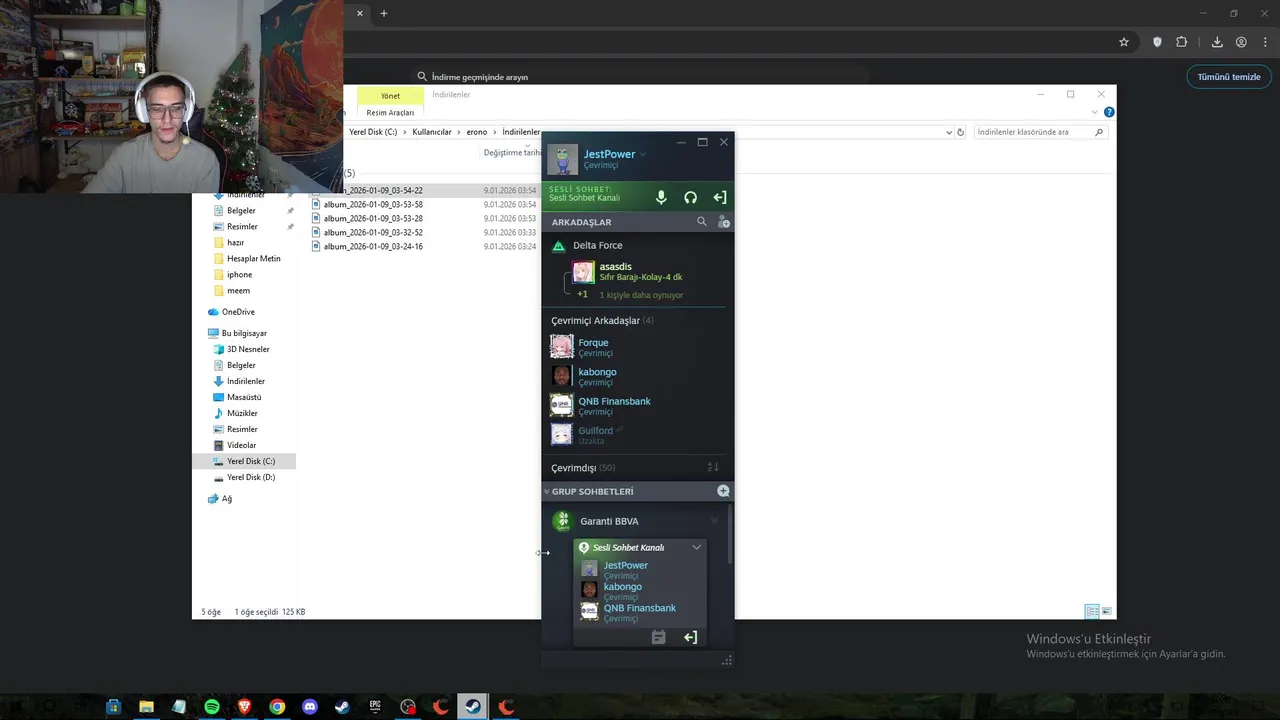Open iphone folder in Explorer sidebar
1280x720 pixels.
tap(239, 275)
